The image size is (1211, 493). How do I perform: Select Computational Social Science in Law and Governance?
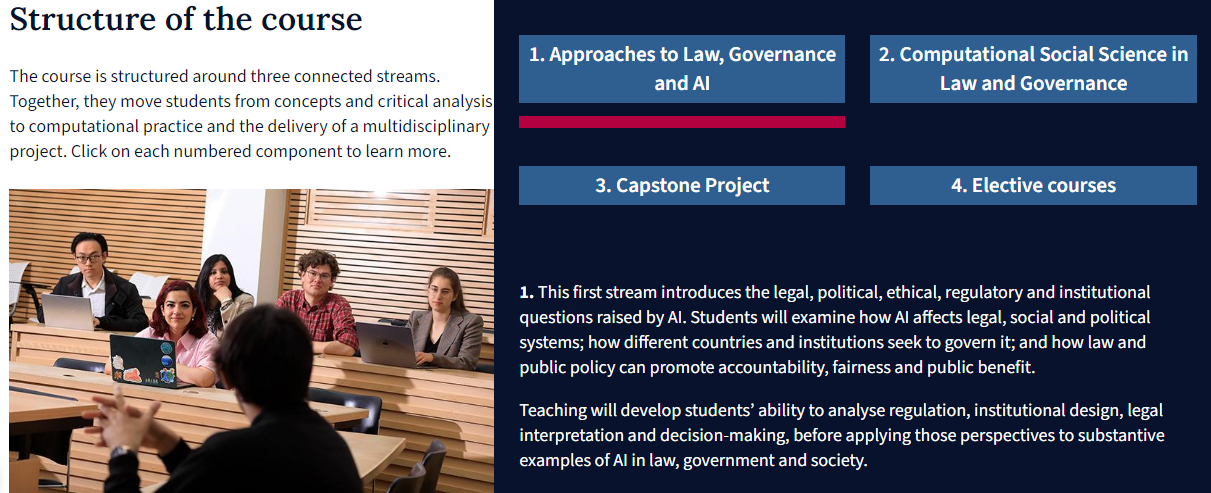1033,69
